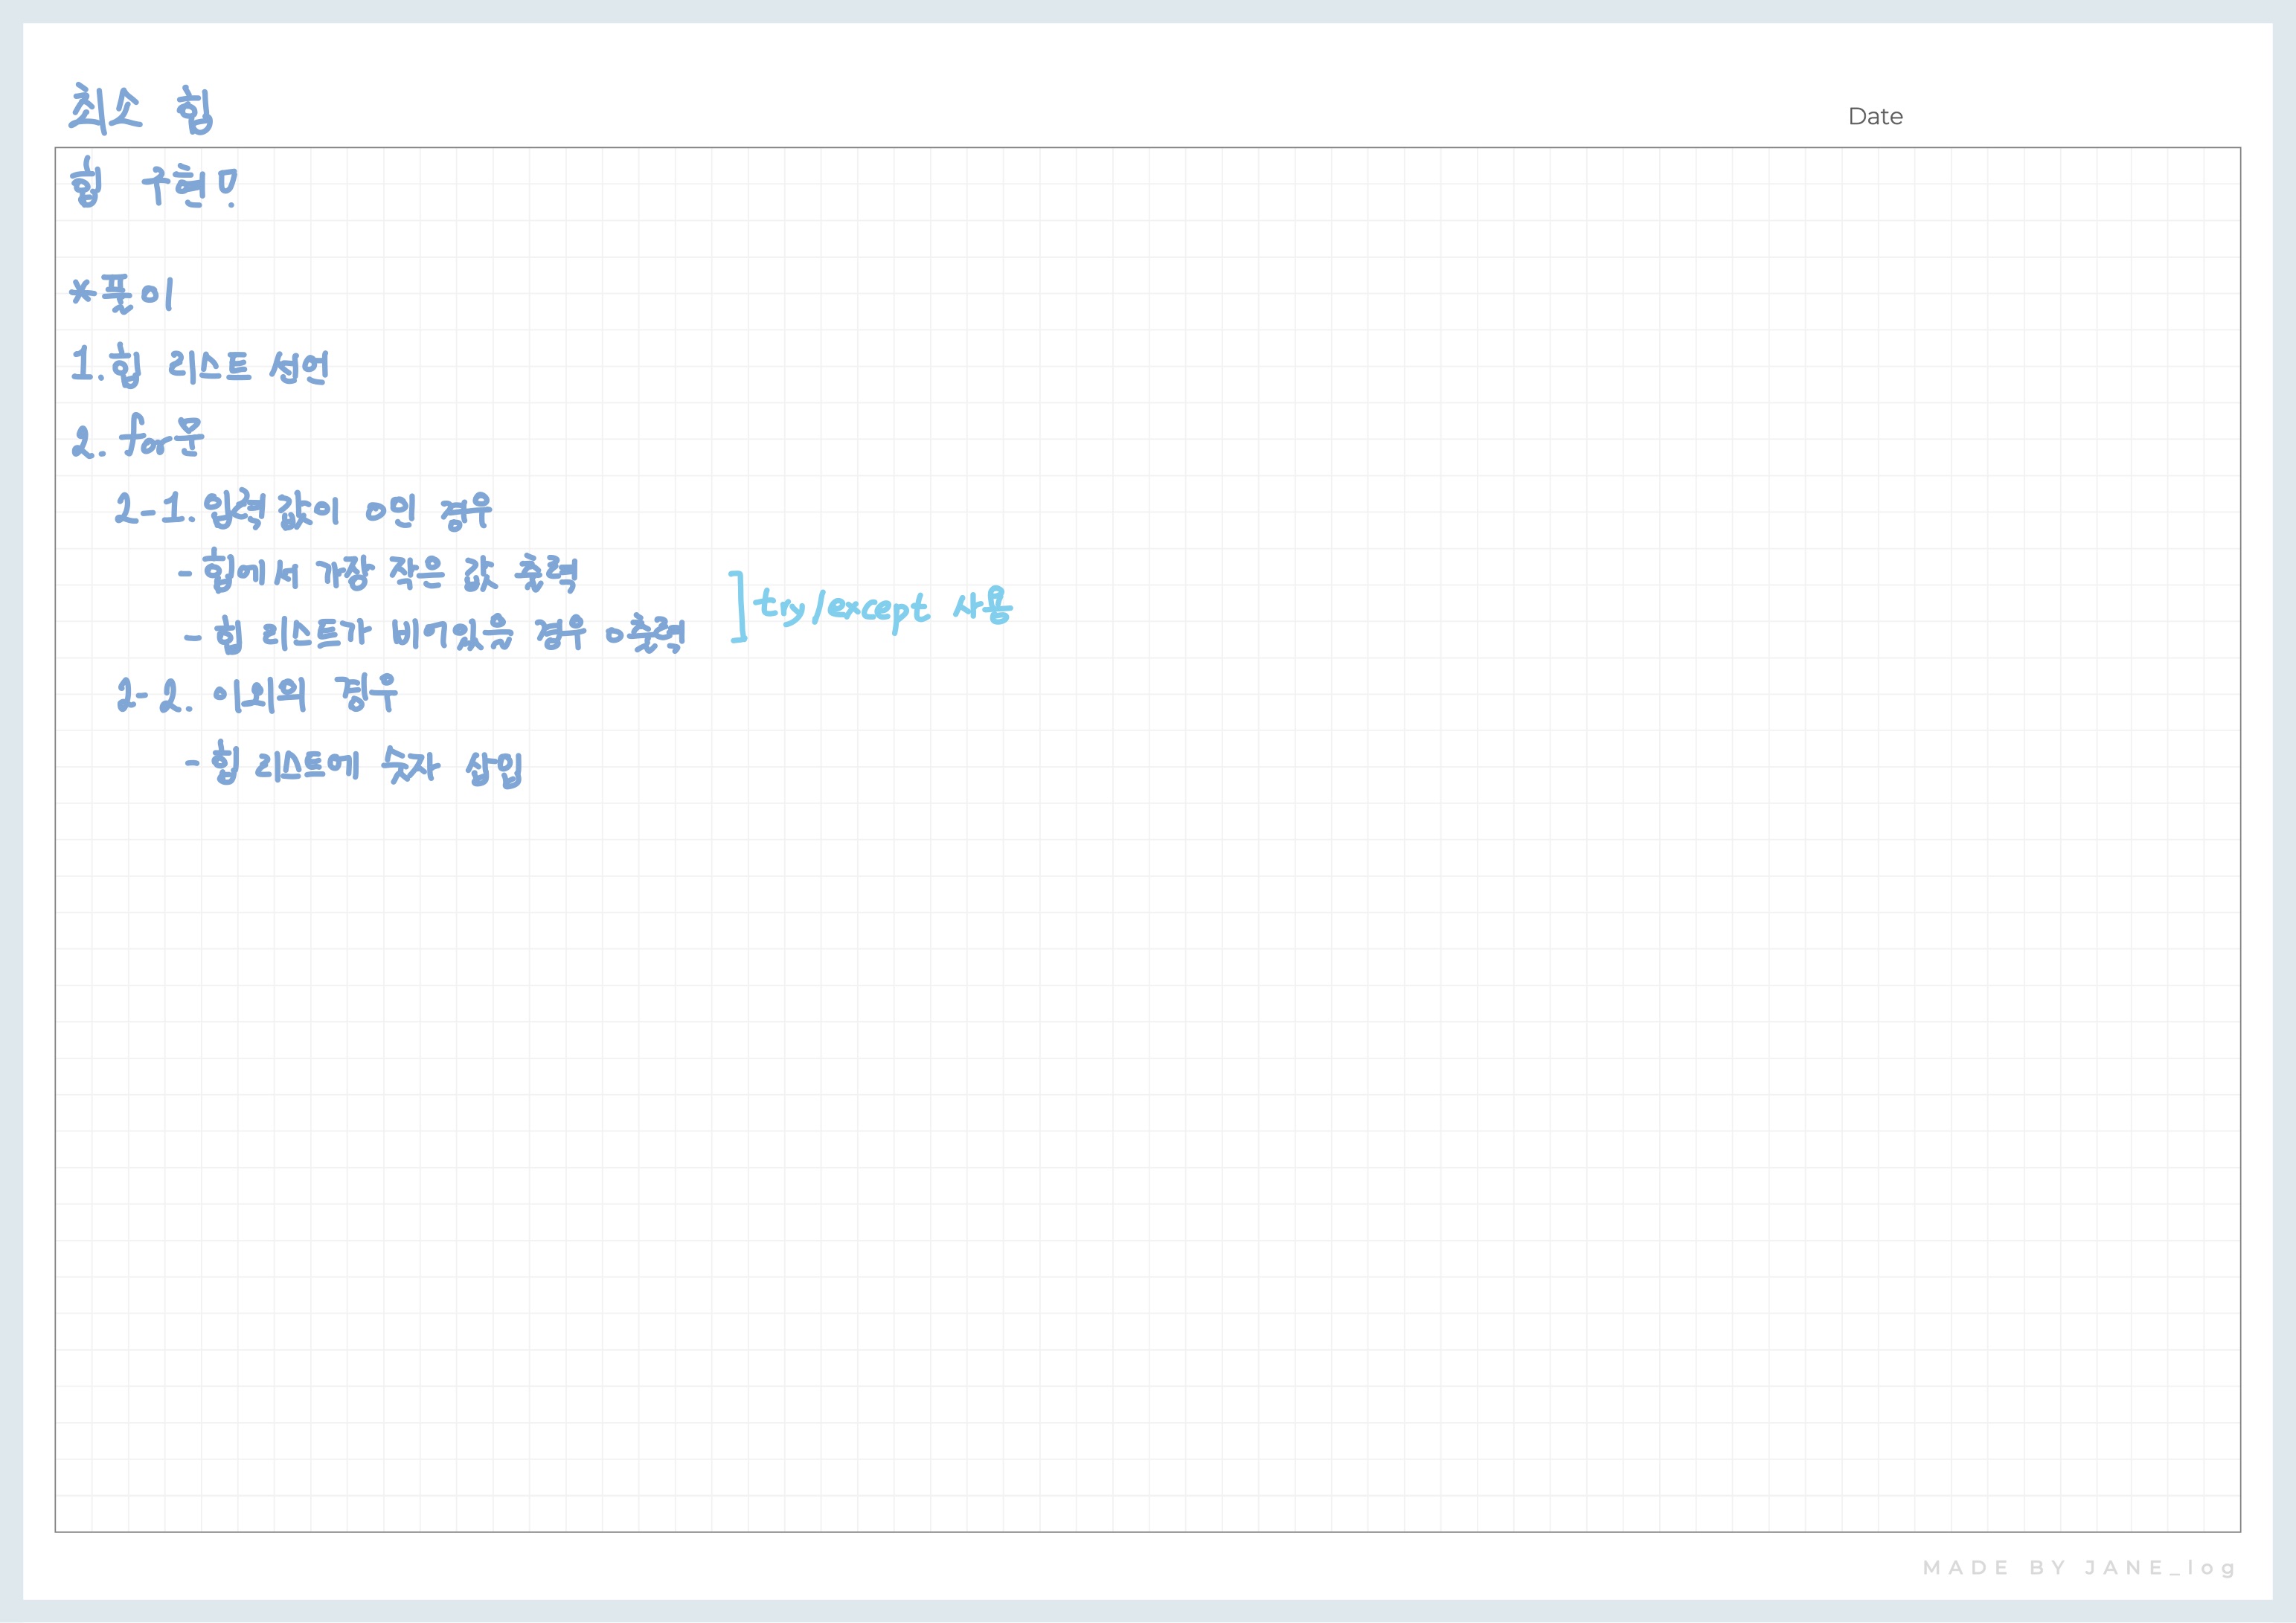Viewport: 2296px width, 1623px height.
Task: Click the 'try/except' light blue annotation
Action: click(841, 607)
